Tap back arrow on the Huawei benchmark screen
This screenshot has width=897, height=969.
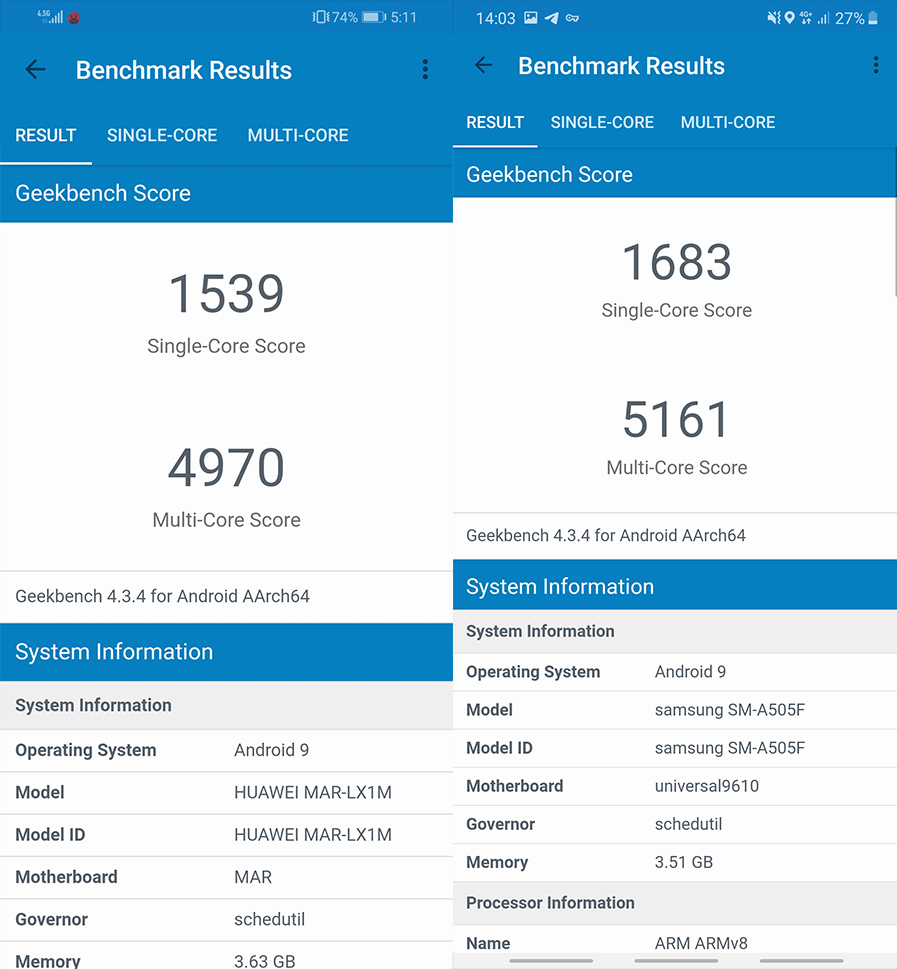pyautogui.click(x=35, y=69)
